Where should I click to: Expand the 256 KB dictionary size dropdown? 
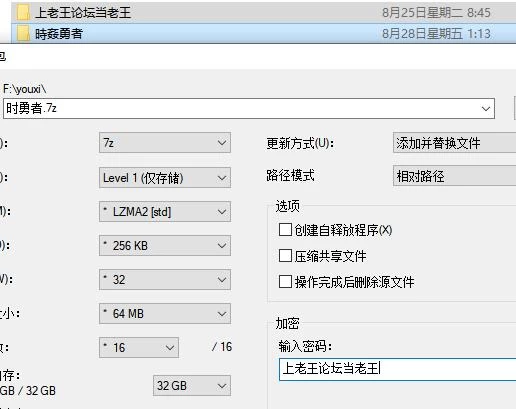[165, 246]
